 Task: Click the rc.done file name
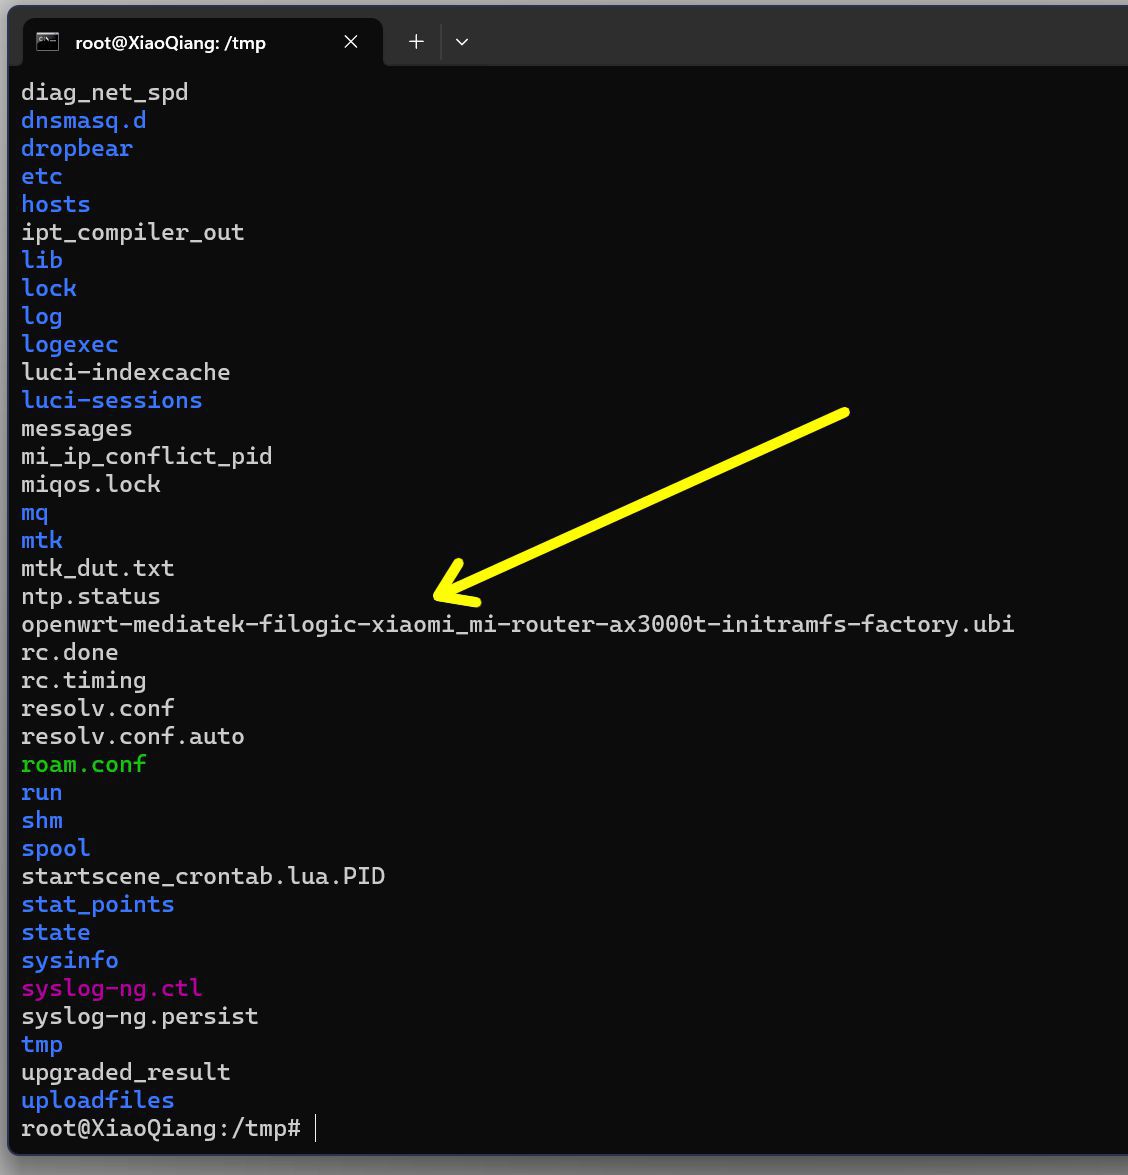[x=70, y=653]
